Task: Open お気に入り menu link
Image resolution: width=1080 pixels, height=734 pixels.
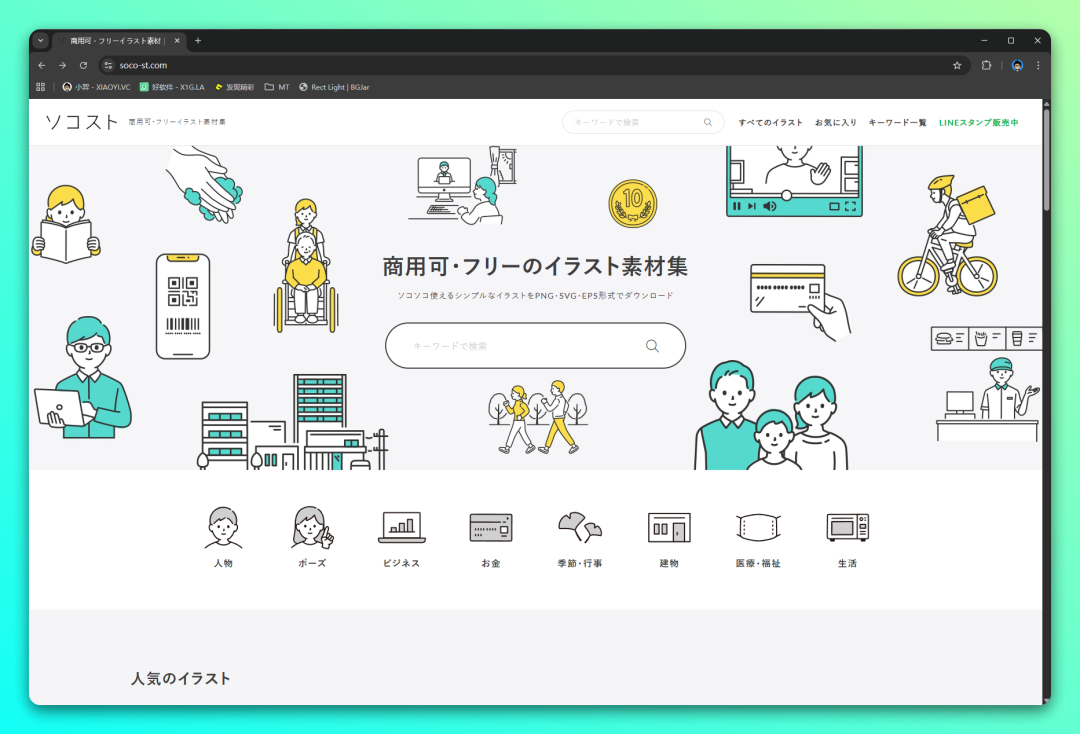Action: tap(835, 122)
